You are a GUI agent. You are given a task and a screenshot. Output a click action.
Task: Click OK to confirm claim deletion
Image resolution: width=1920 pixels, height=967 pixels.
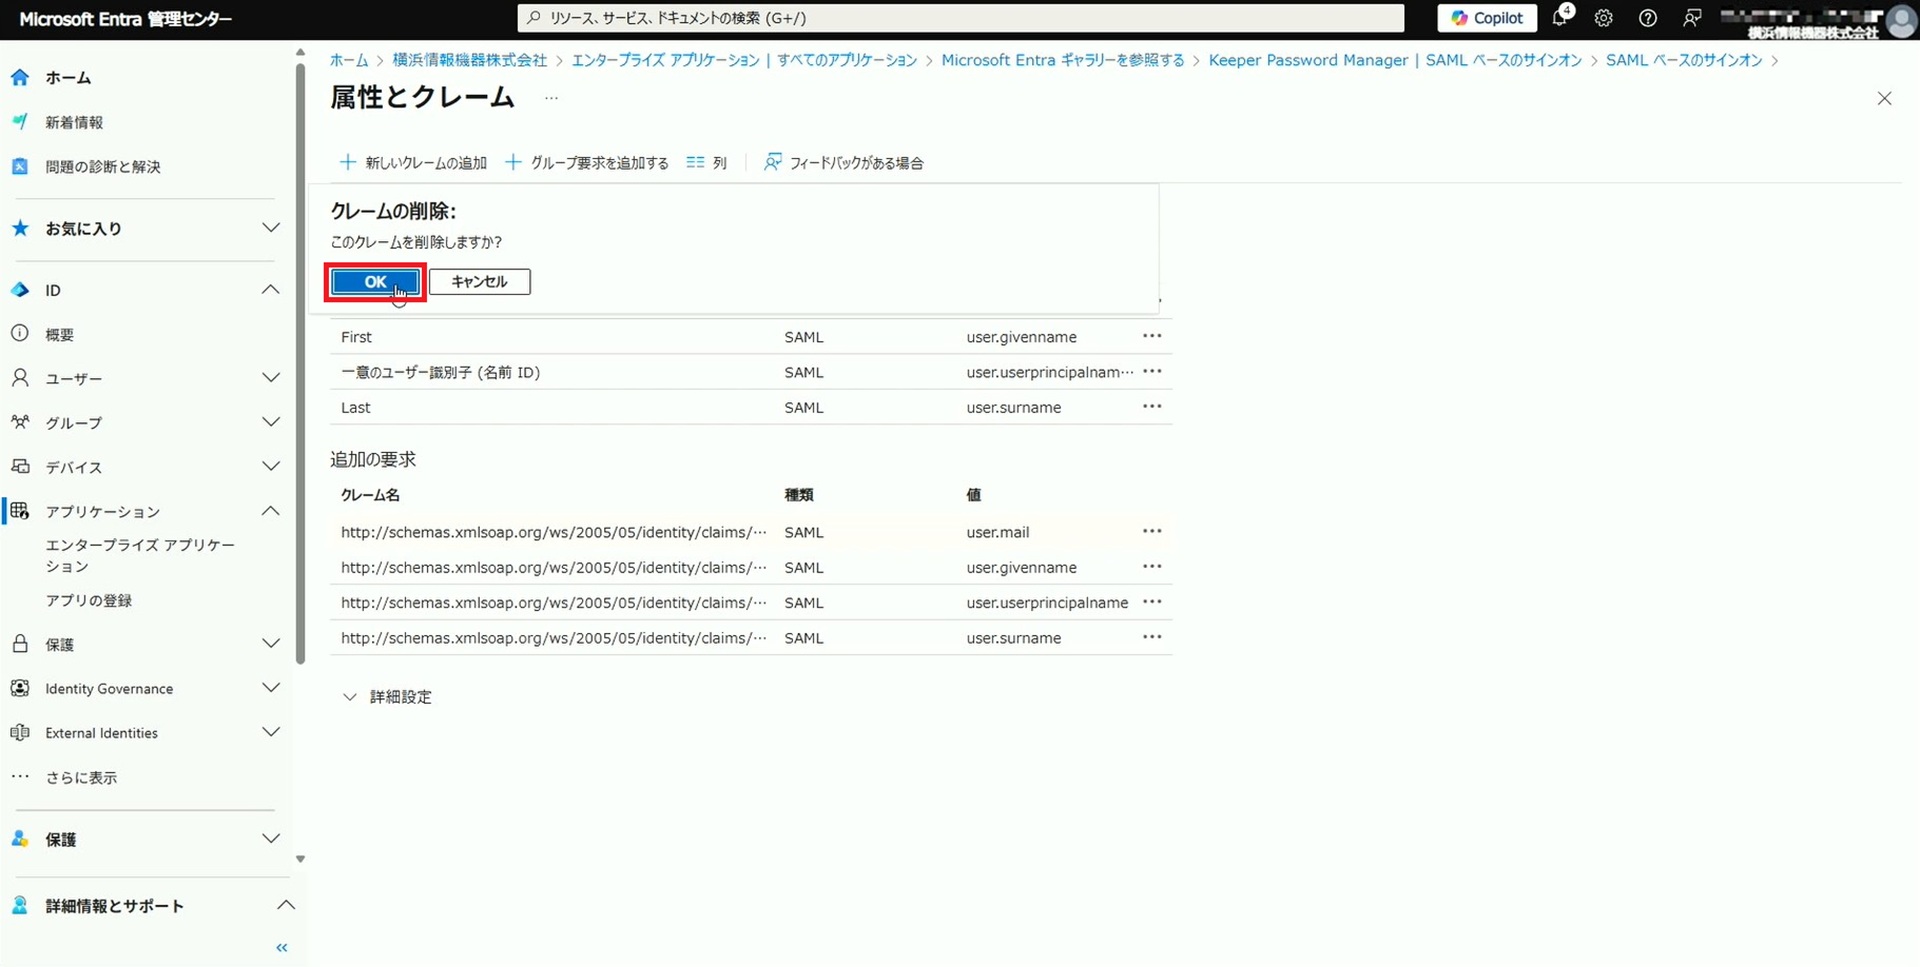click(x=375, y=282)
